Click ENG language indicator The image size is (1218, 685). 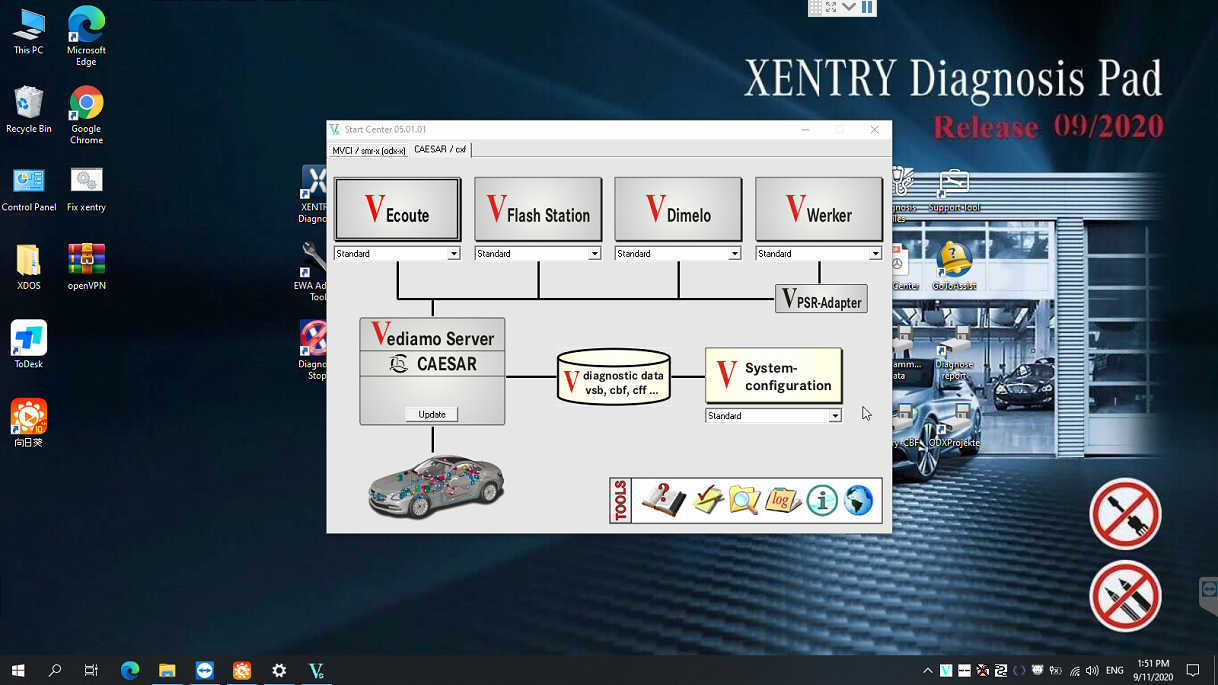point(1115,670)
